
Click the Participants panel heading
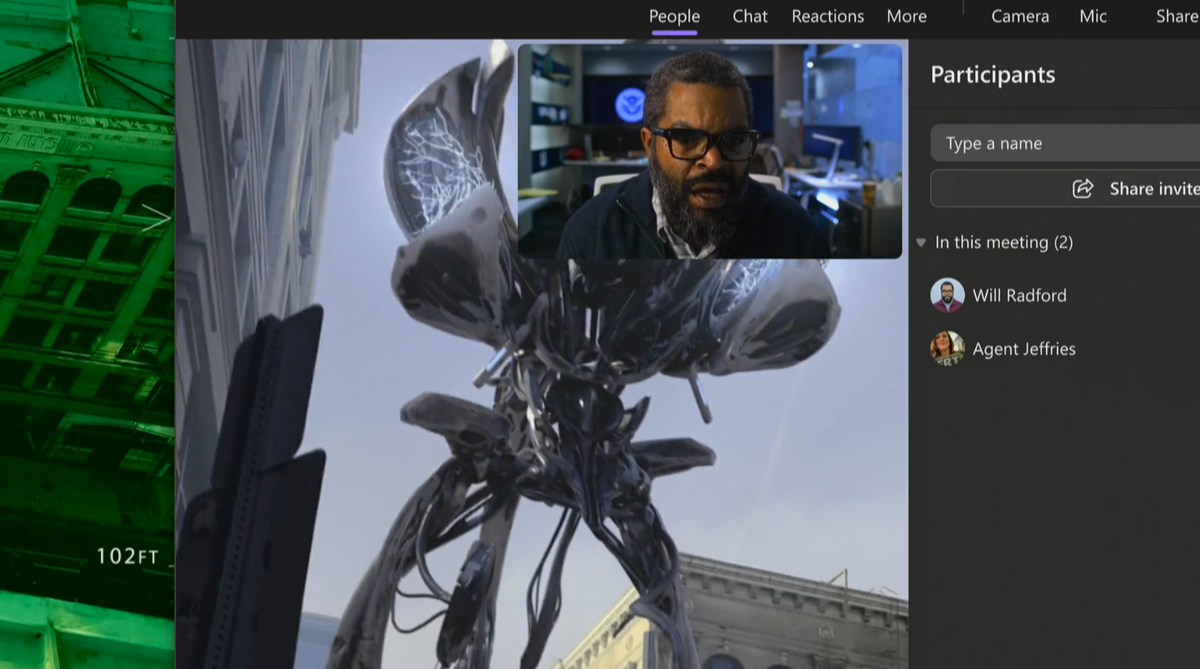click(x=992, y=75)
